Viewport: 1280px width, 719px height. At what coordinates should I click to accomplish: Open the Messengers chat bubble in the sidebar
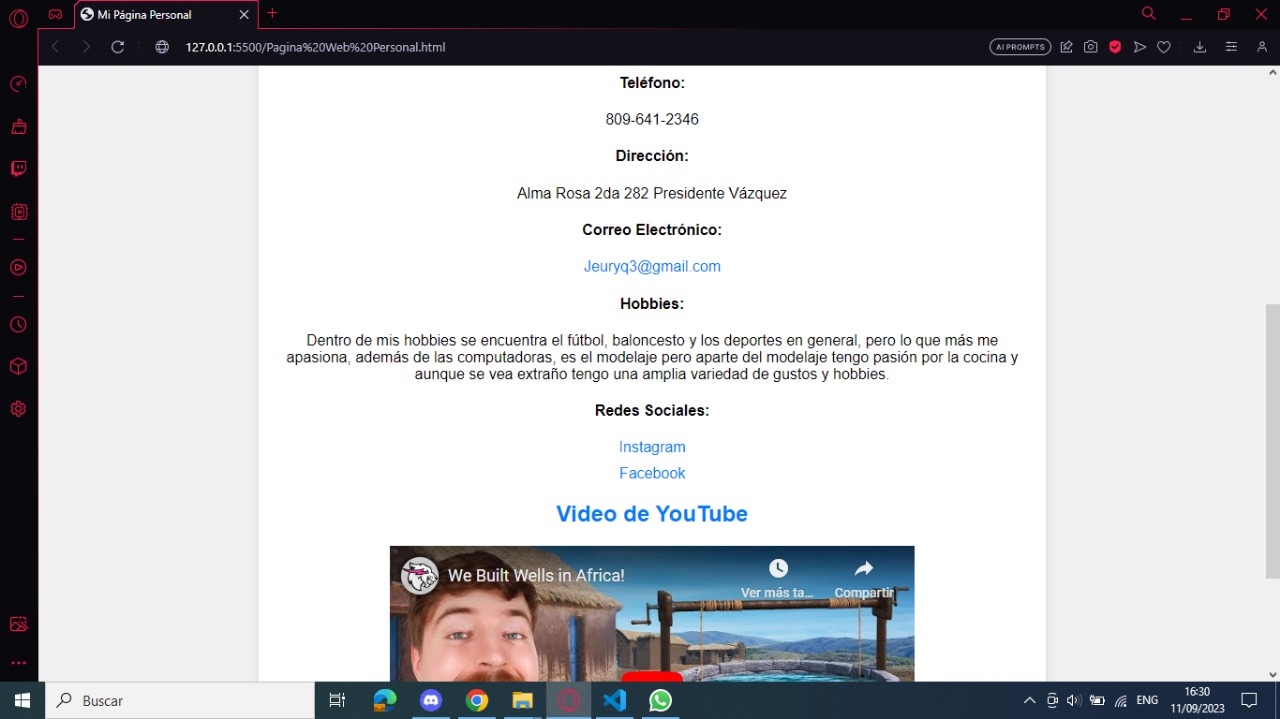click(18, 168)
